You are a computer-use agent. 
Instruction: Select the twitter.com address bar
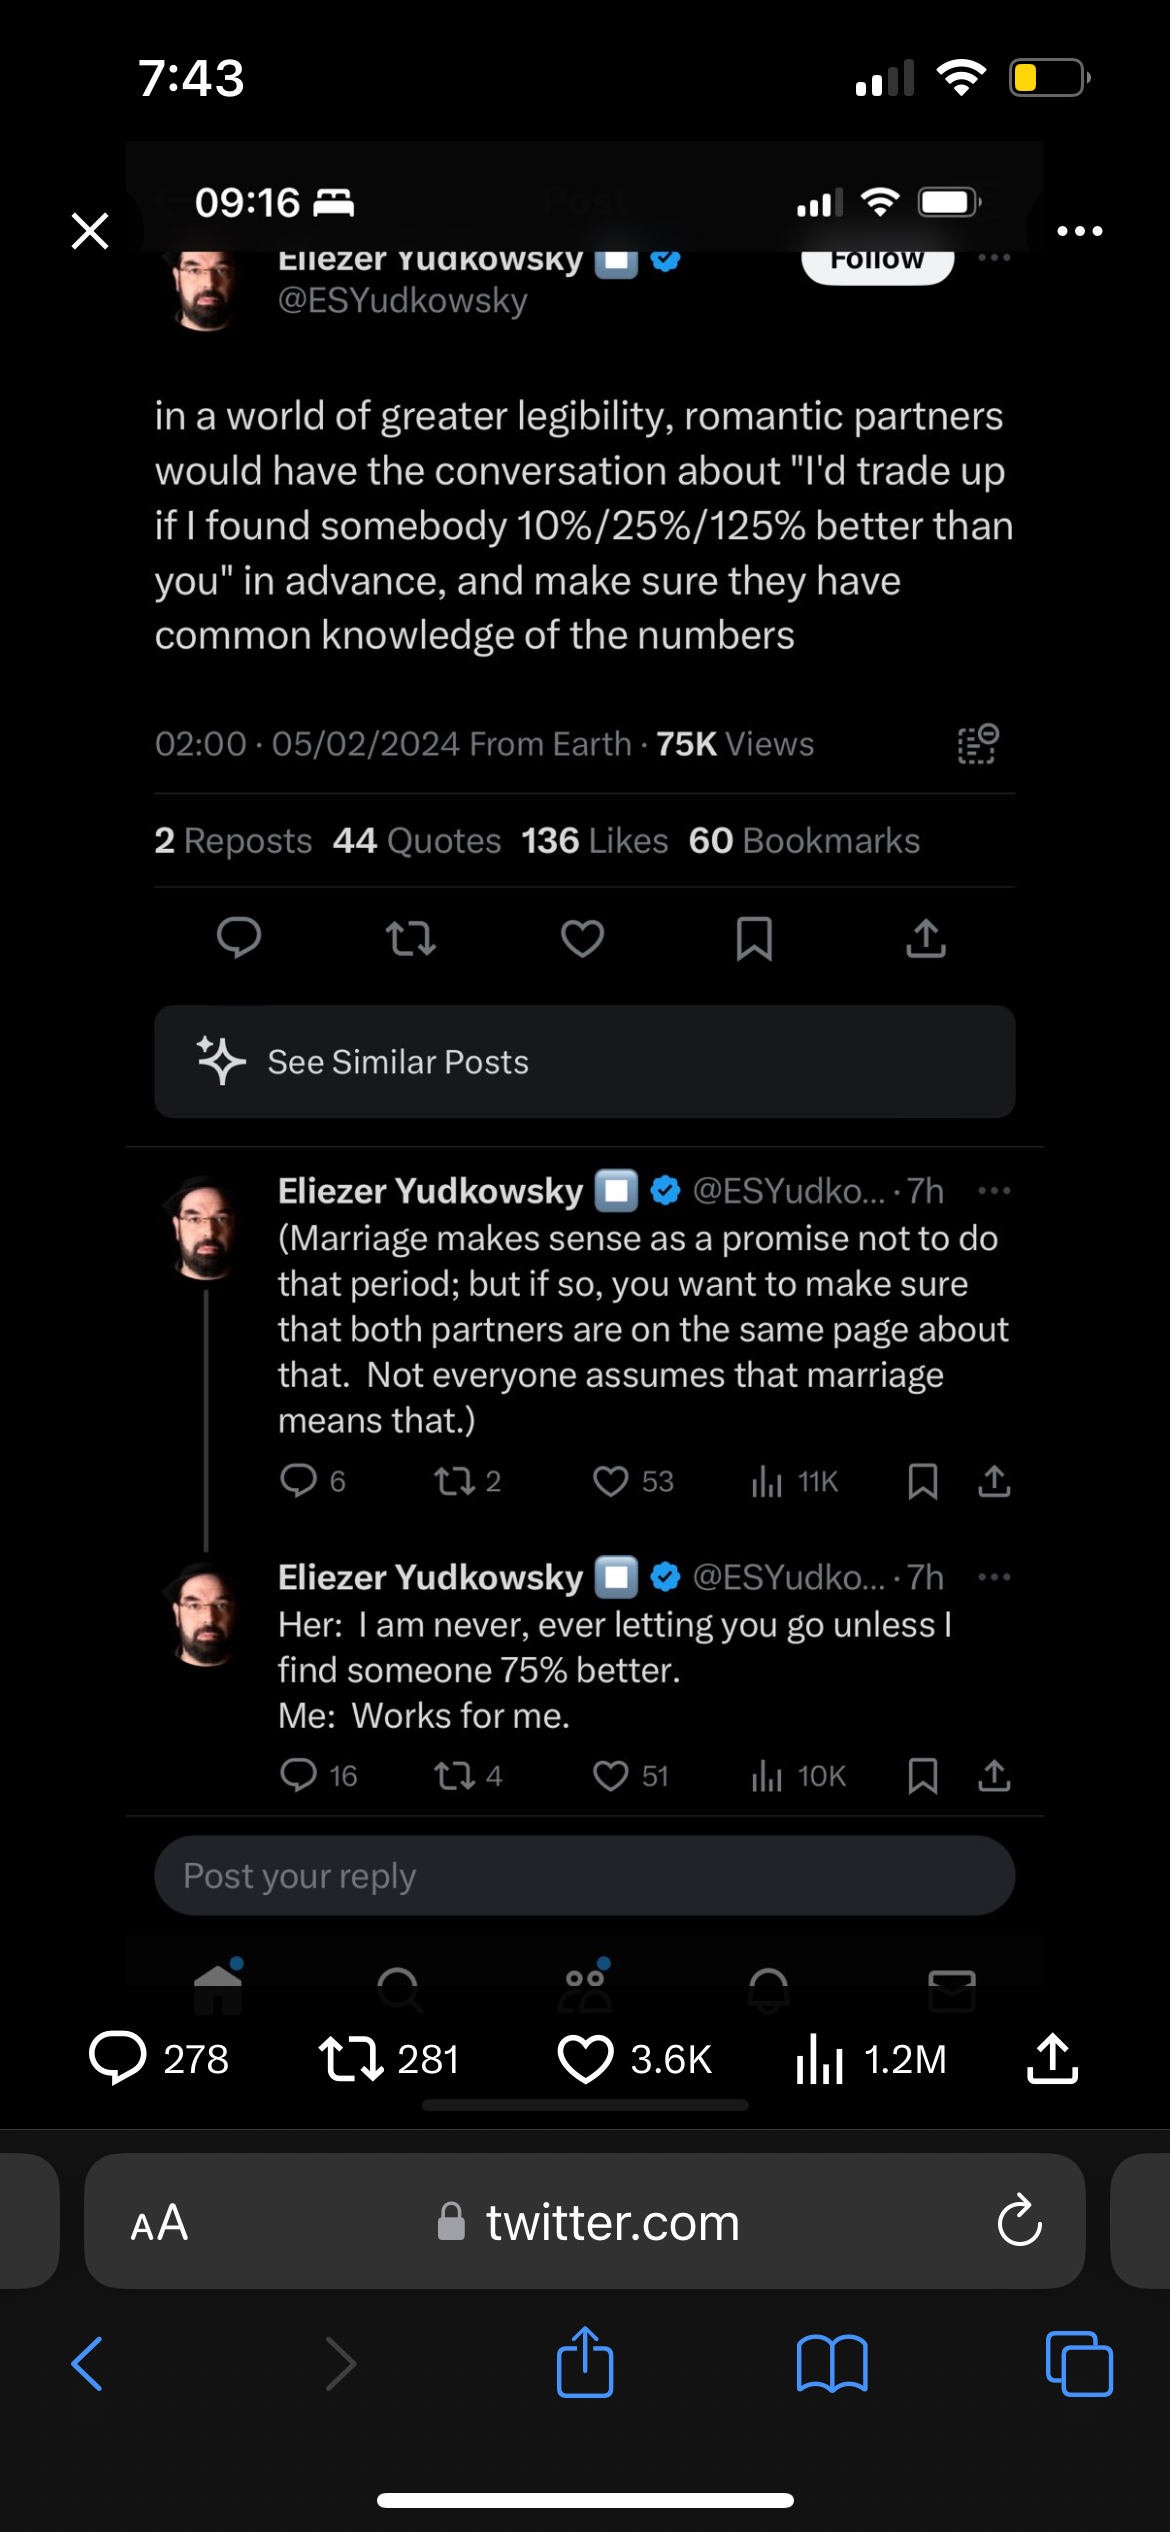[x=585, y=2221]
